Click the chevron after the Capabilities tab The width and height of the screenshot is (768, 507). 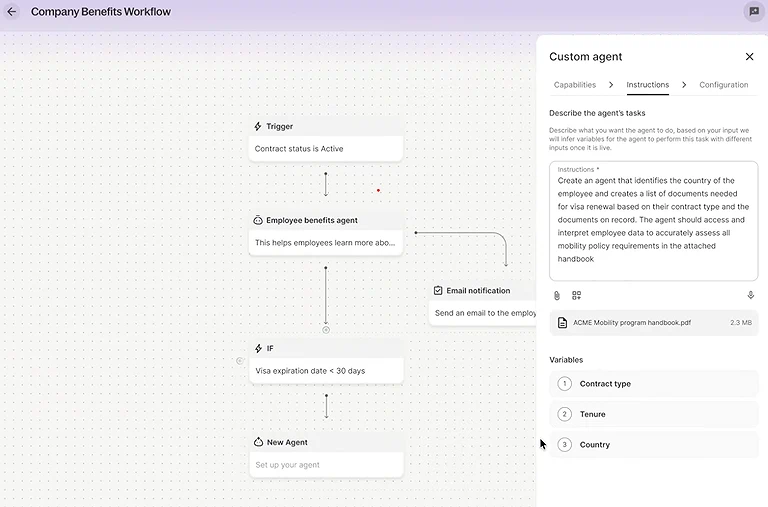point(611,85)
